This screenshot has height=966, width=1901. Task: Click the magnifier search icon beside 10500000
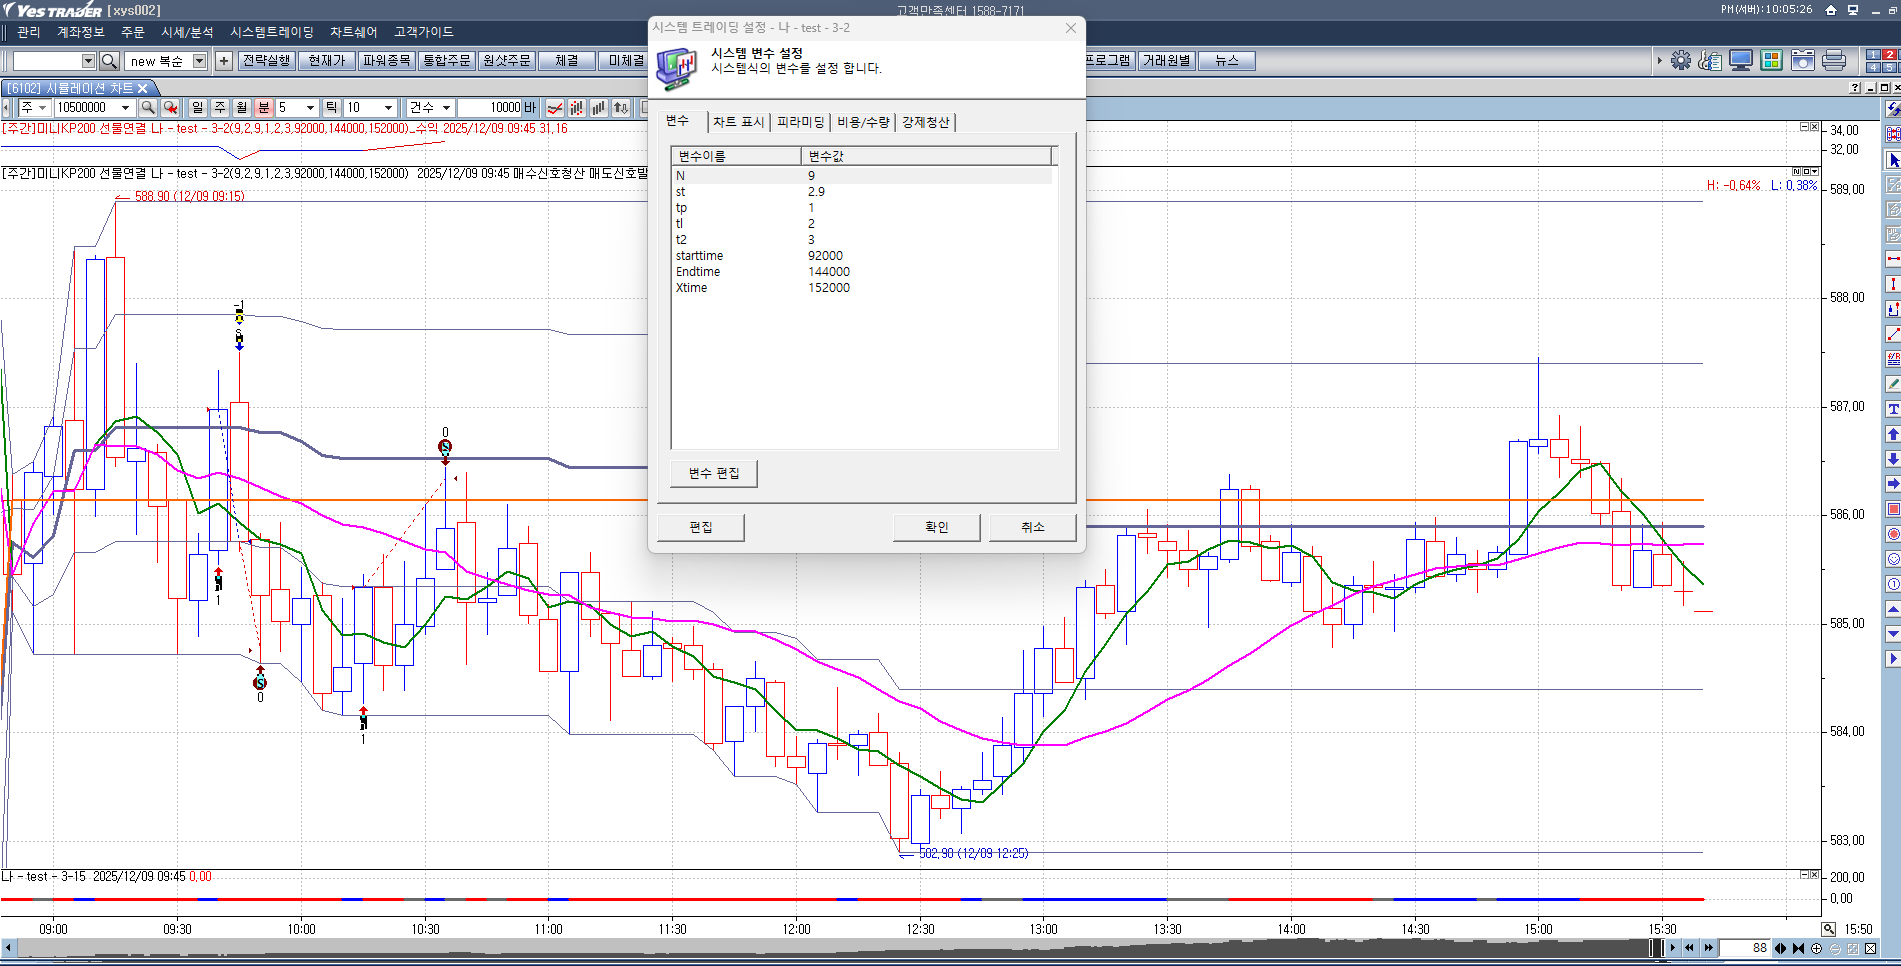pyautogui.click(x=148, y=108)
